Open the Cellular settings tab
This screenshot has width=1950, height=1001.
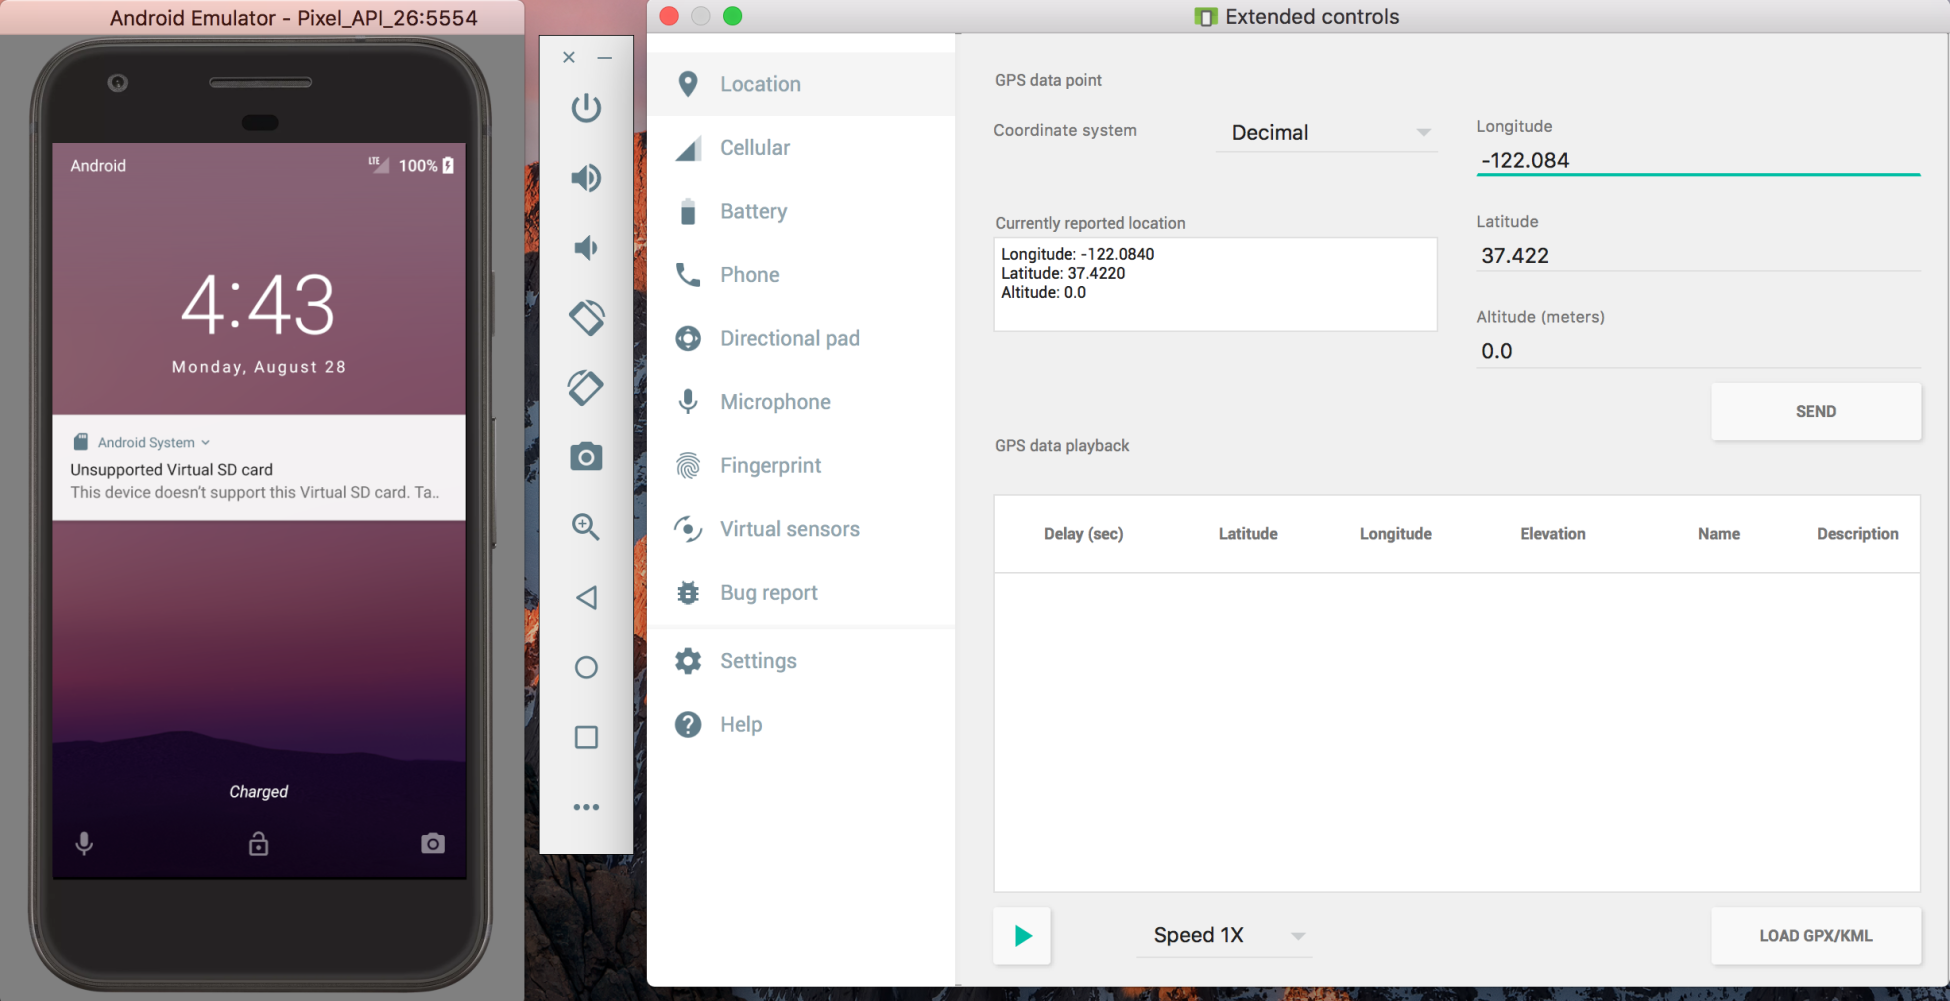[x=801, y=148]
